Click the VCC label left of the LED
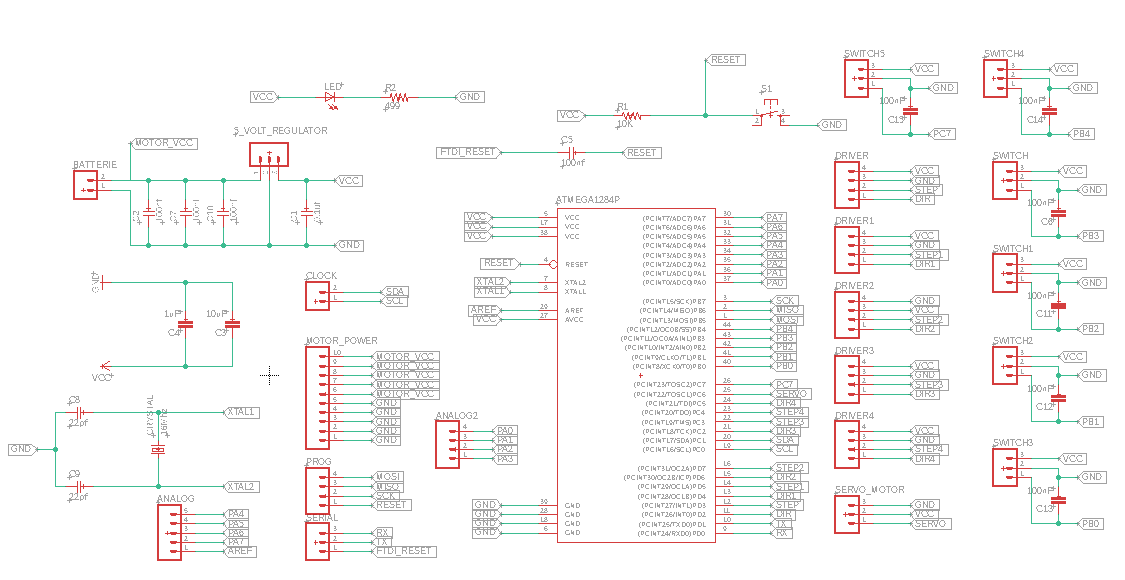The width and height of the screenshot is (1125, 580). point(264,97)
